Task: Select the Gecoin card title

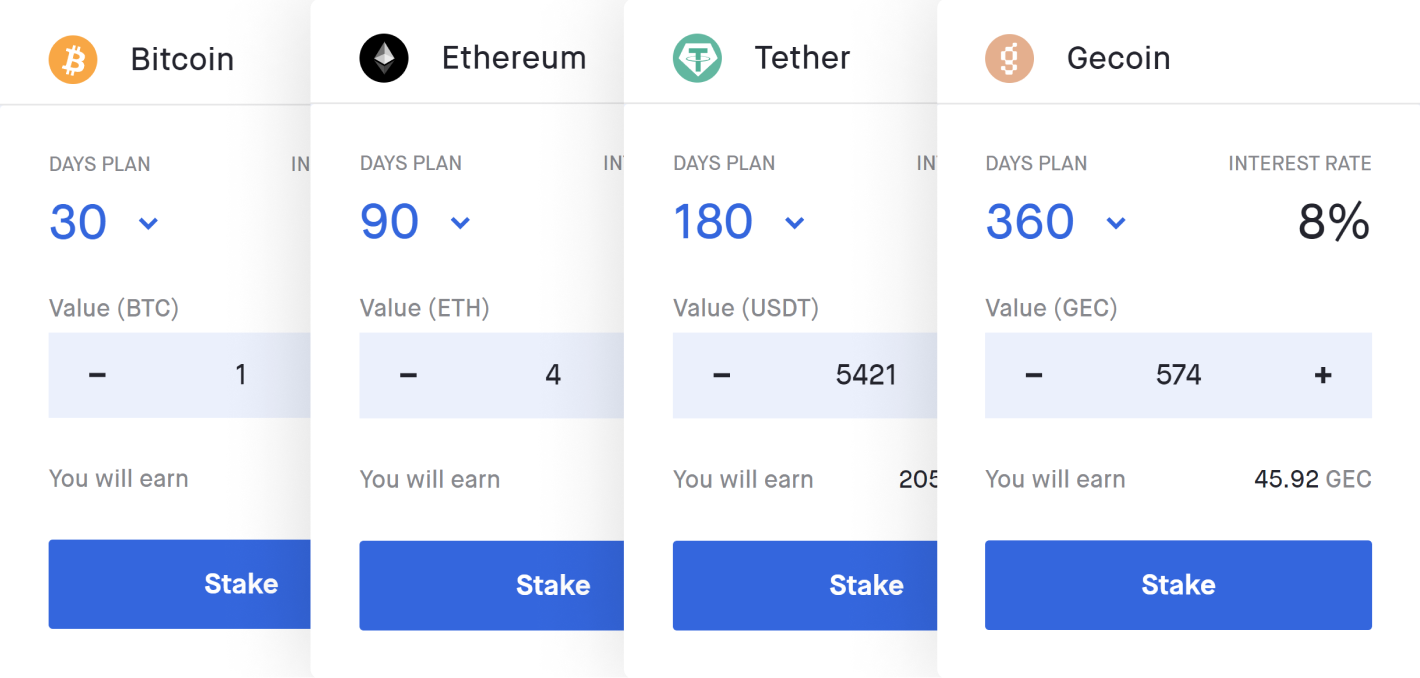Action: pyautogui.click(x=1118, y=58)
